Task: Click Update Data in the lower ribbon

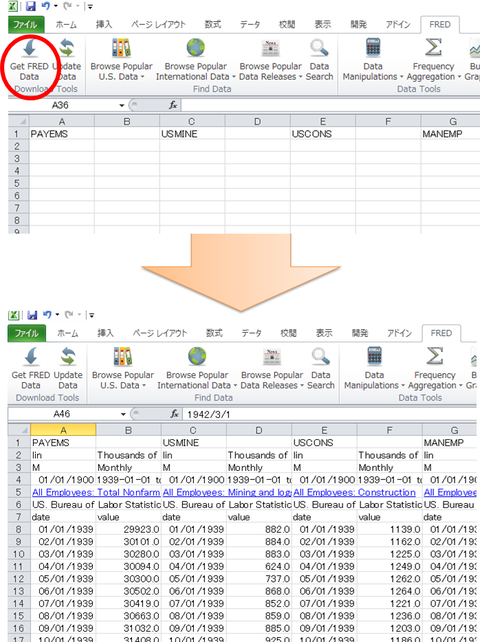Action: 68,368
